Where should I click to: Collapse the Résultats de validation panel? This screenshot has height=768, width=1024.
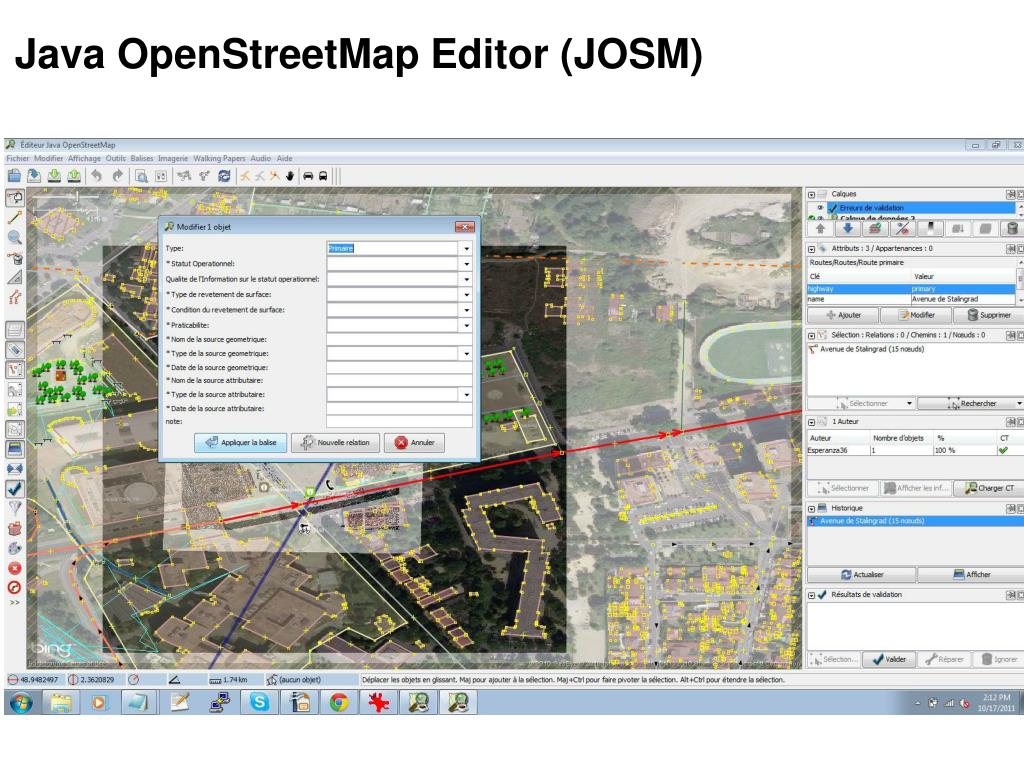[812, 595]
